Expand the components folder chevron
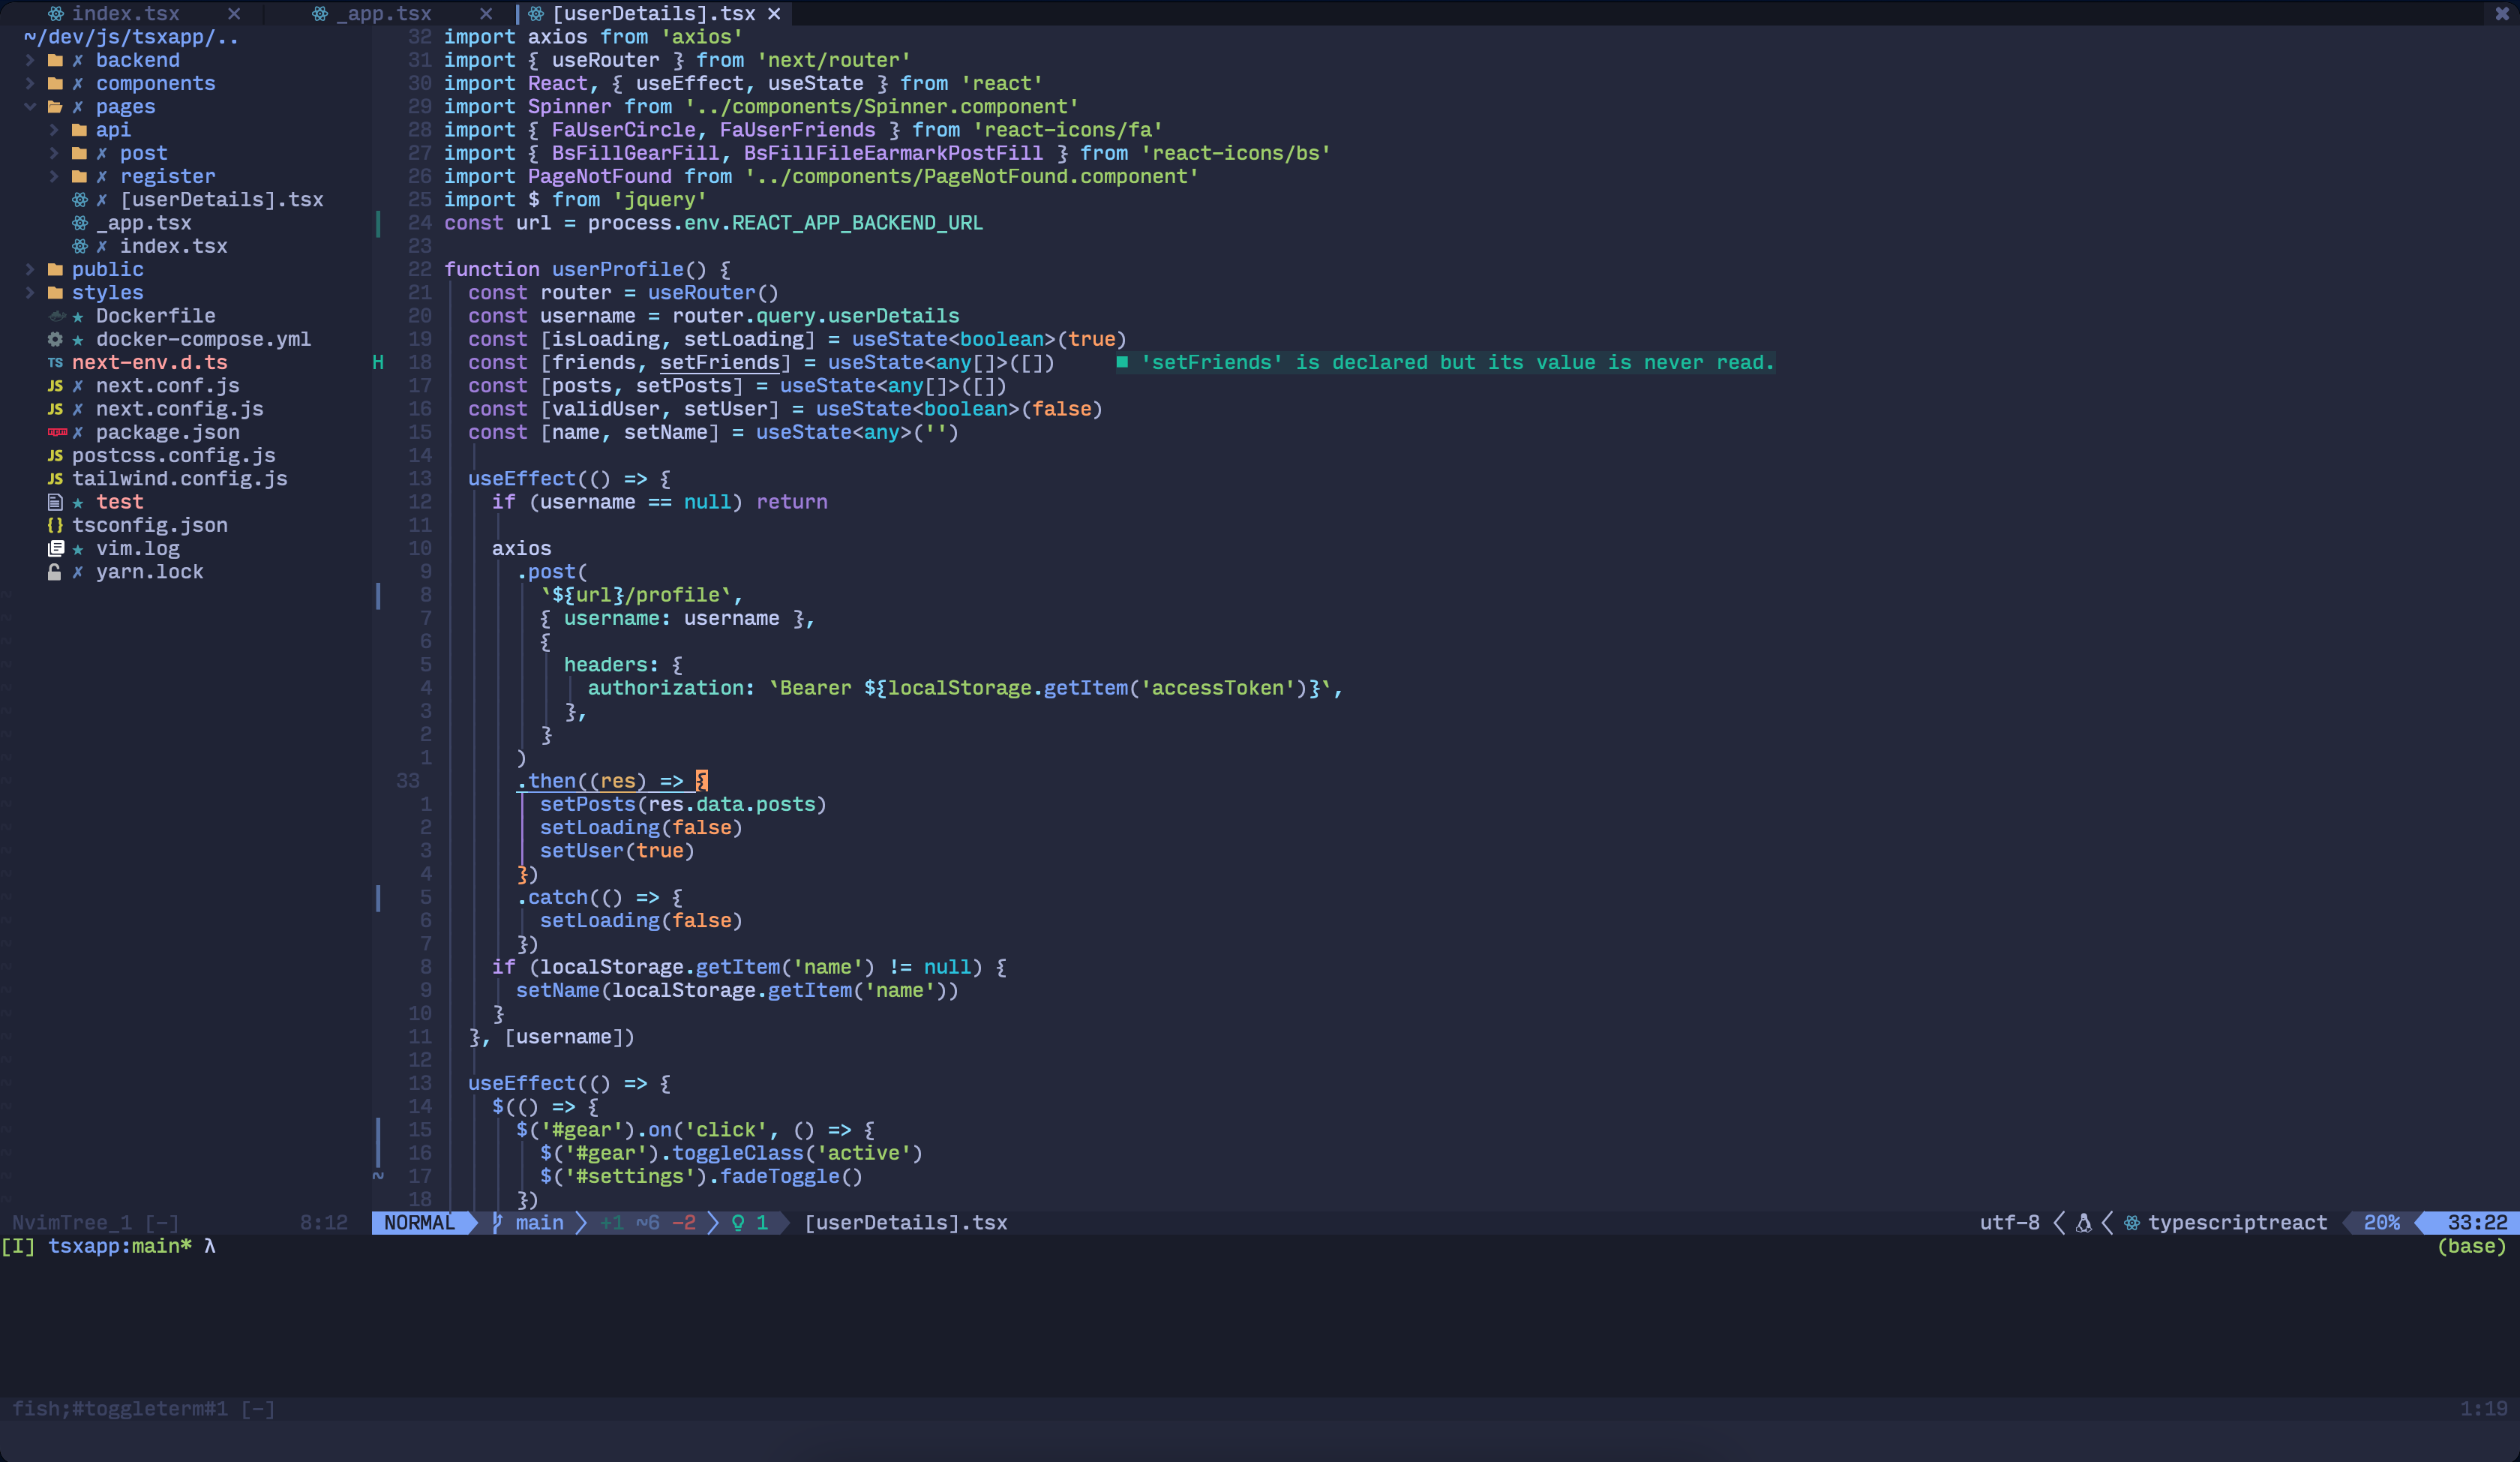Screen dimensions: 2520x1462 [x=30, y=83]
